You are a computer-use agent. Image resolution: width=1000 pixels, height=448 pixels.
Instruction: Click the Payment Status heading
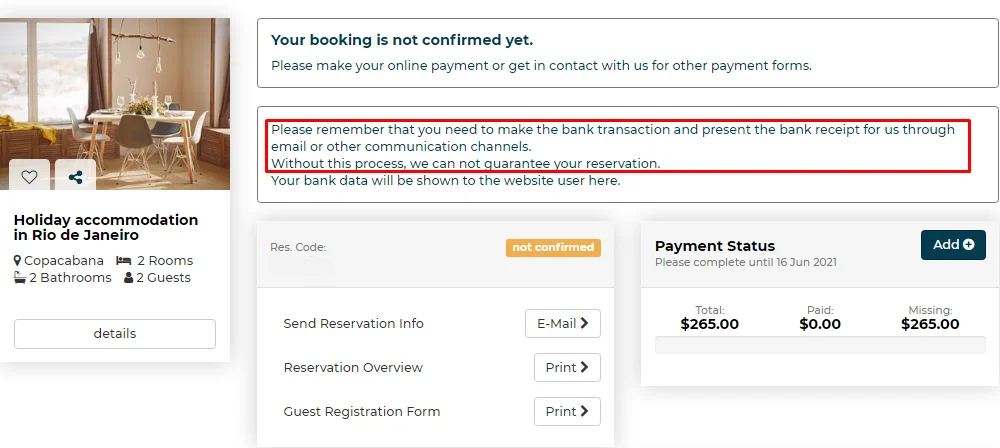pos(715,246)
